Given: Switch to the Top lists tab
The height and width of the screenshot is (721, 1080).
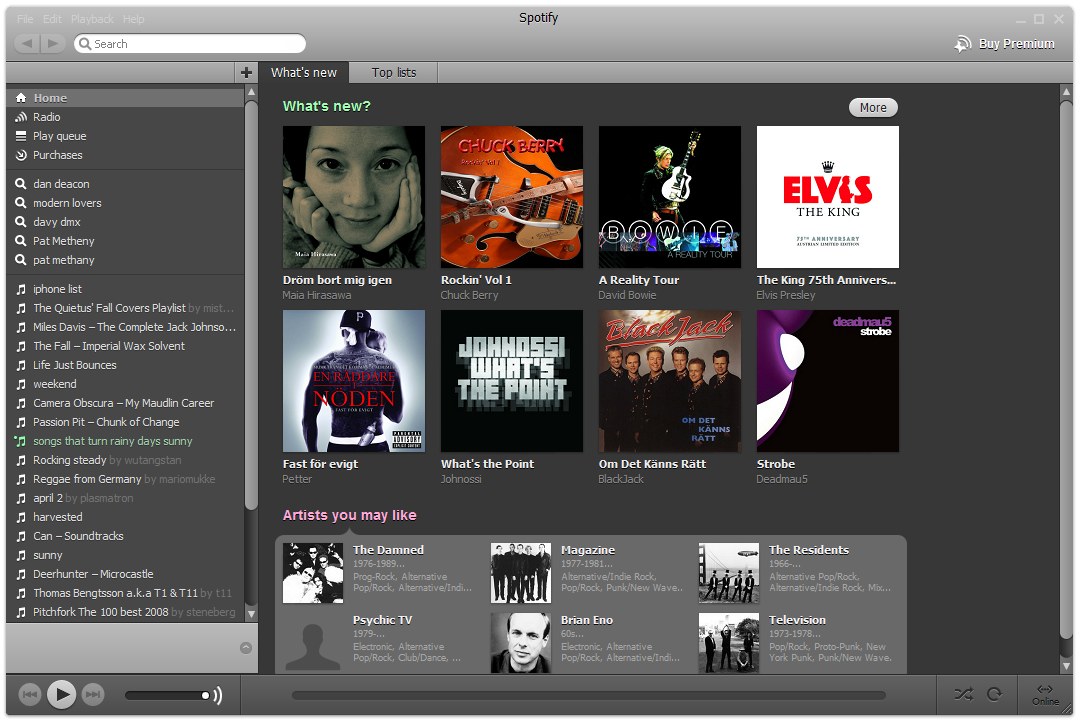Looking at the screenshot, I should pyautogui.click(x=393, y=72).
